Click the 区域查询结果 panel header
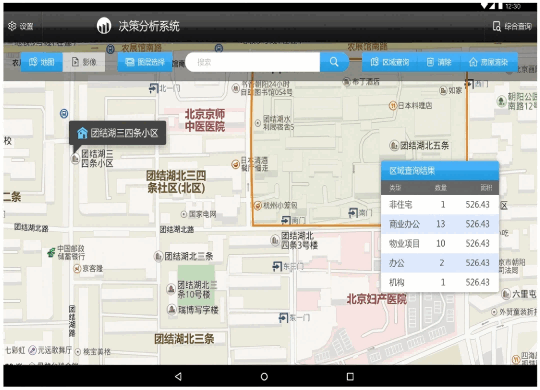The image size is (540, 390). 440,171
